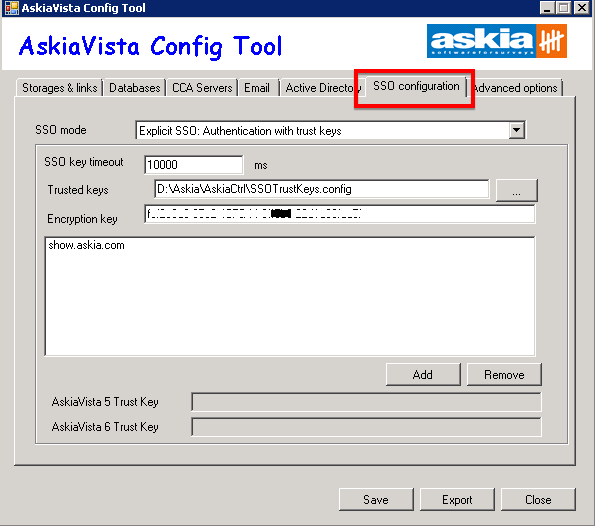
Task: Click the Add button
Action: click(423, 375)
